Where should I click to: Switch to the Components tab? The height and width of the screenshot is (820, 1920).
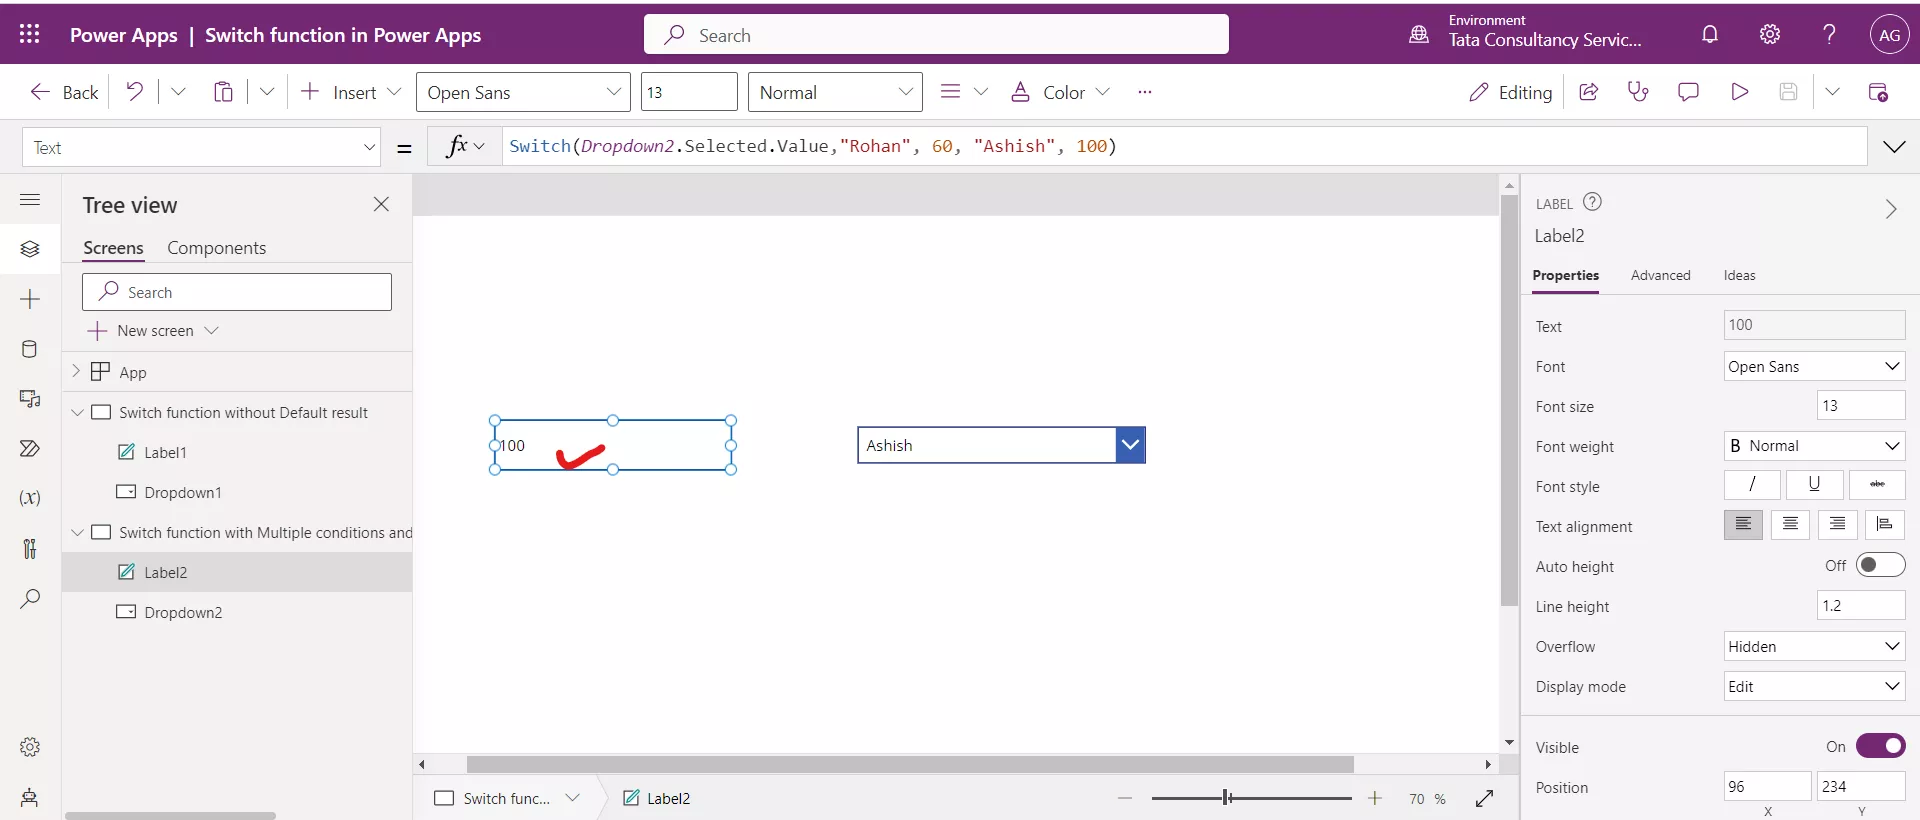pyautogui.click(x=217, y=248)
